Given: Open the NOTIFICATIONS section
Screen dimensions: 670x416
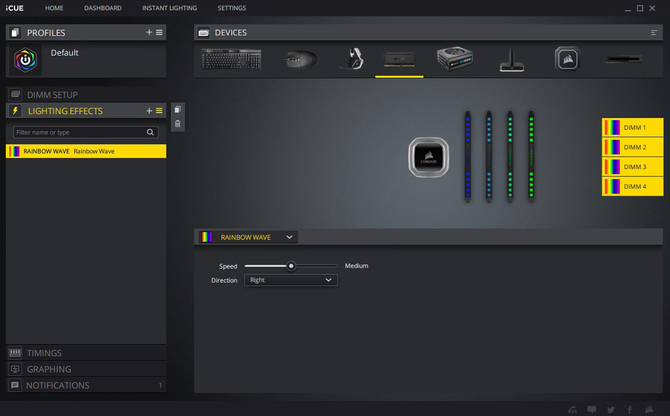Looking at the screenshot, I should pyautogui.click(x=86, y=385).
